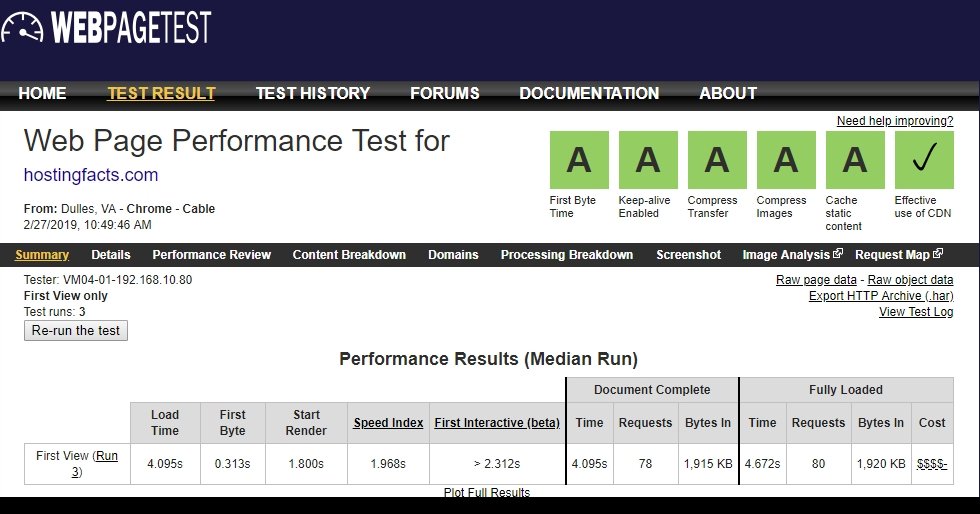Image resolution: width=980 pixels, height=514 pixels.
Task: Click the Speed Index column header link
Action: (x=388, y=423)
